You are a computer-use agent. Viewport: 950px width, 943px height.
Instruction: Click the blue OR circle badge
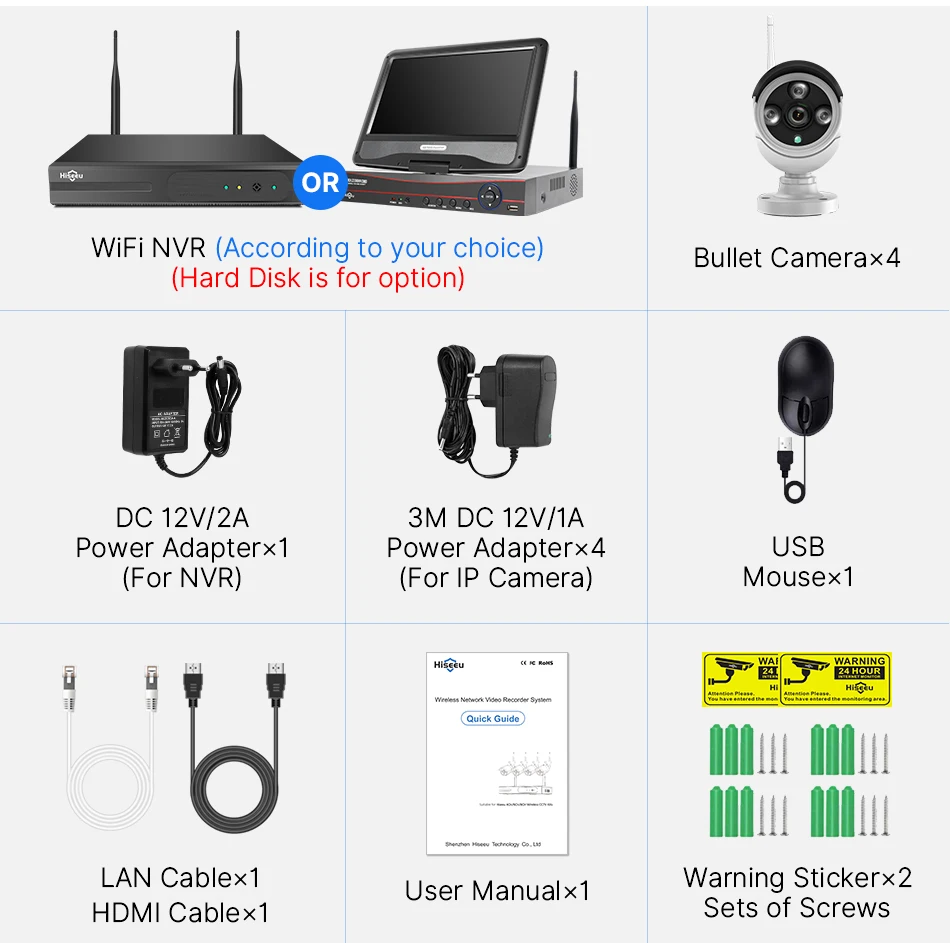click(320, 182)
